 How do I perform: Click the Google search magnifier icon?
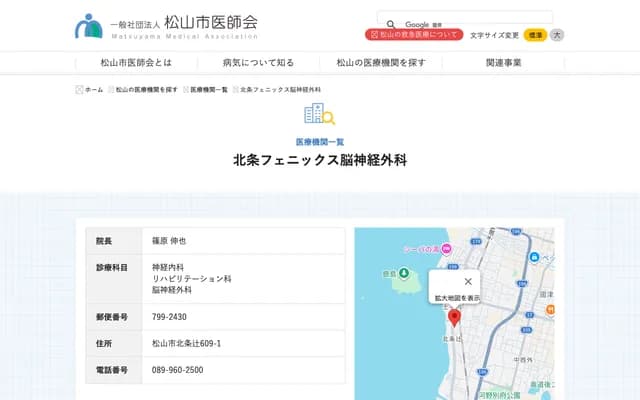390,23
